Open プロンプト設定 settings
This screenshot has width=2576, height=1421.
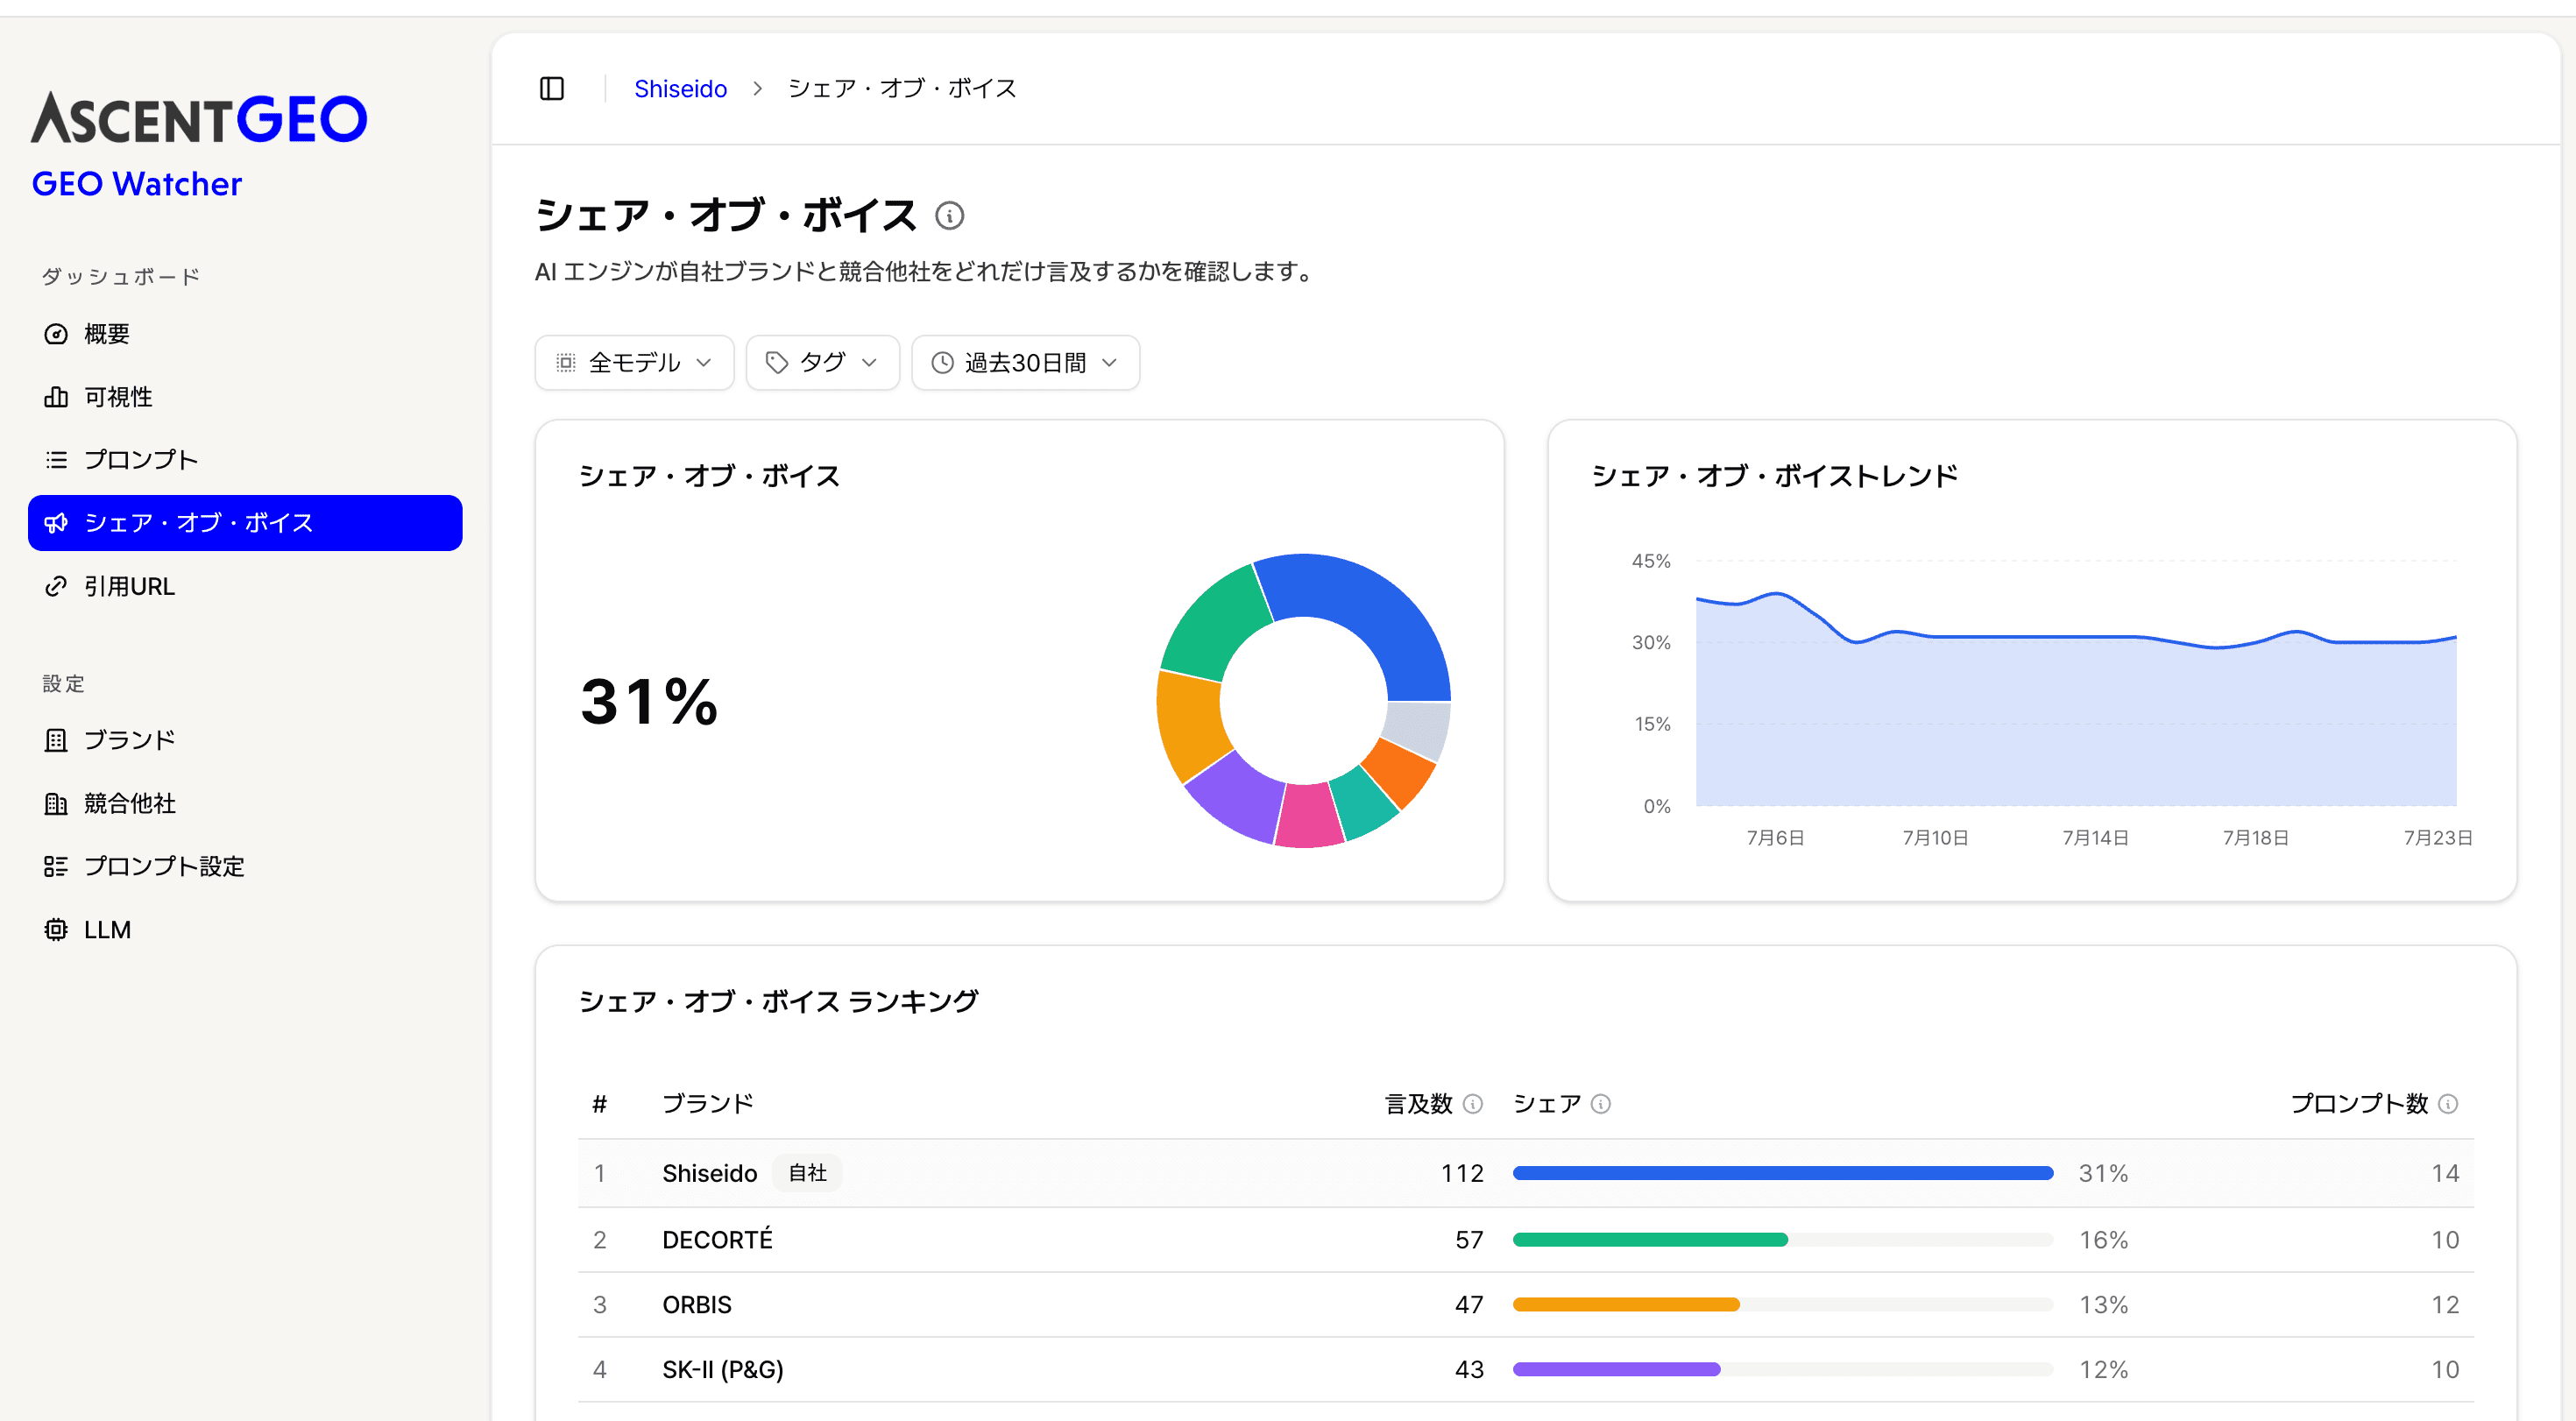[245, 867]
